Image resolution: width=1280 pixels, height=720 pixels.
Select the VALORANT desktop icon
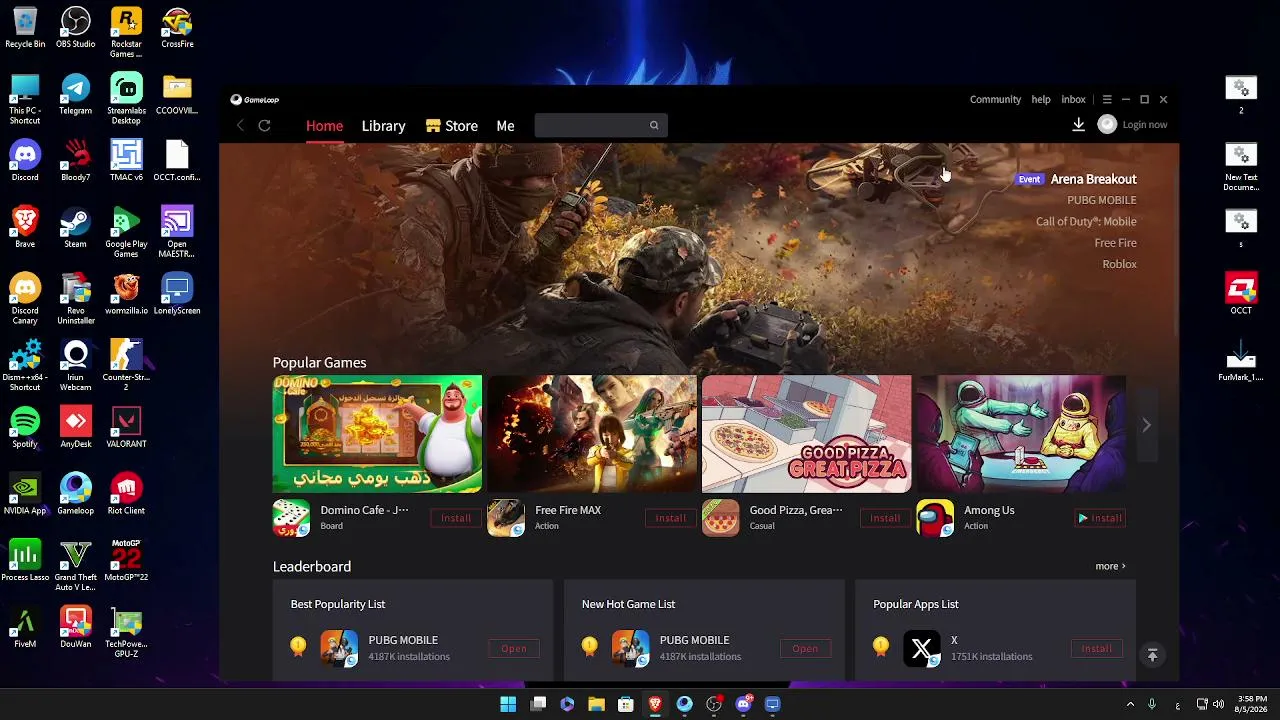[x=126, y=427]
